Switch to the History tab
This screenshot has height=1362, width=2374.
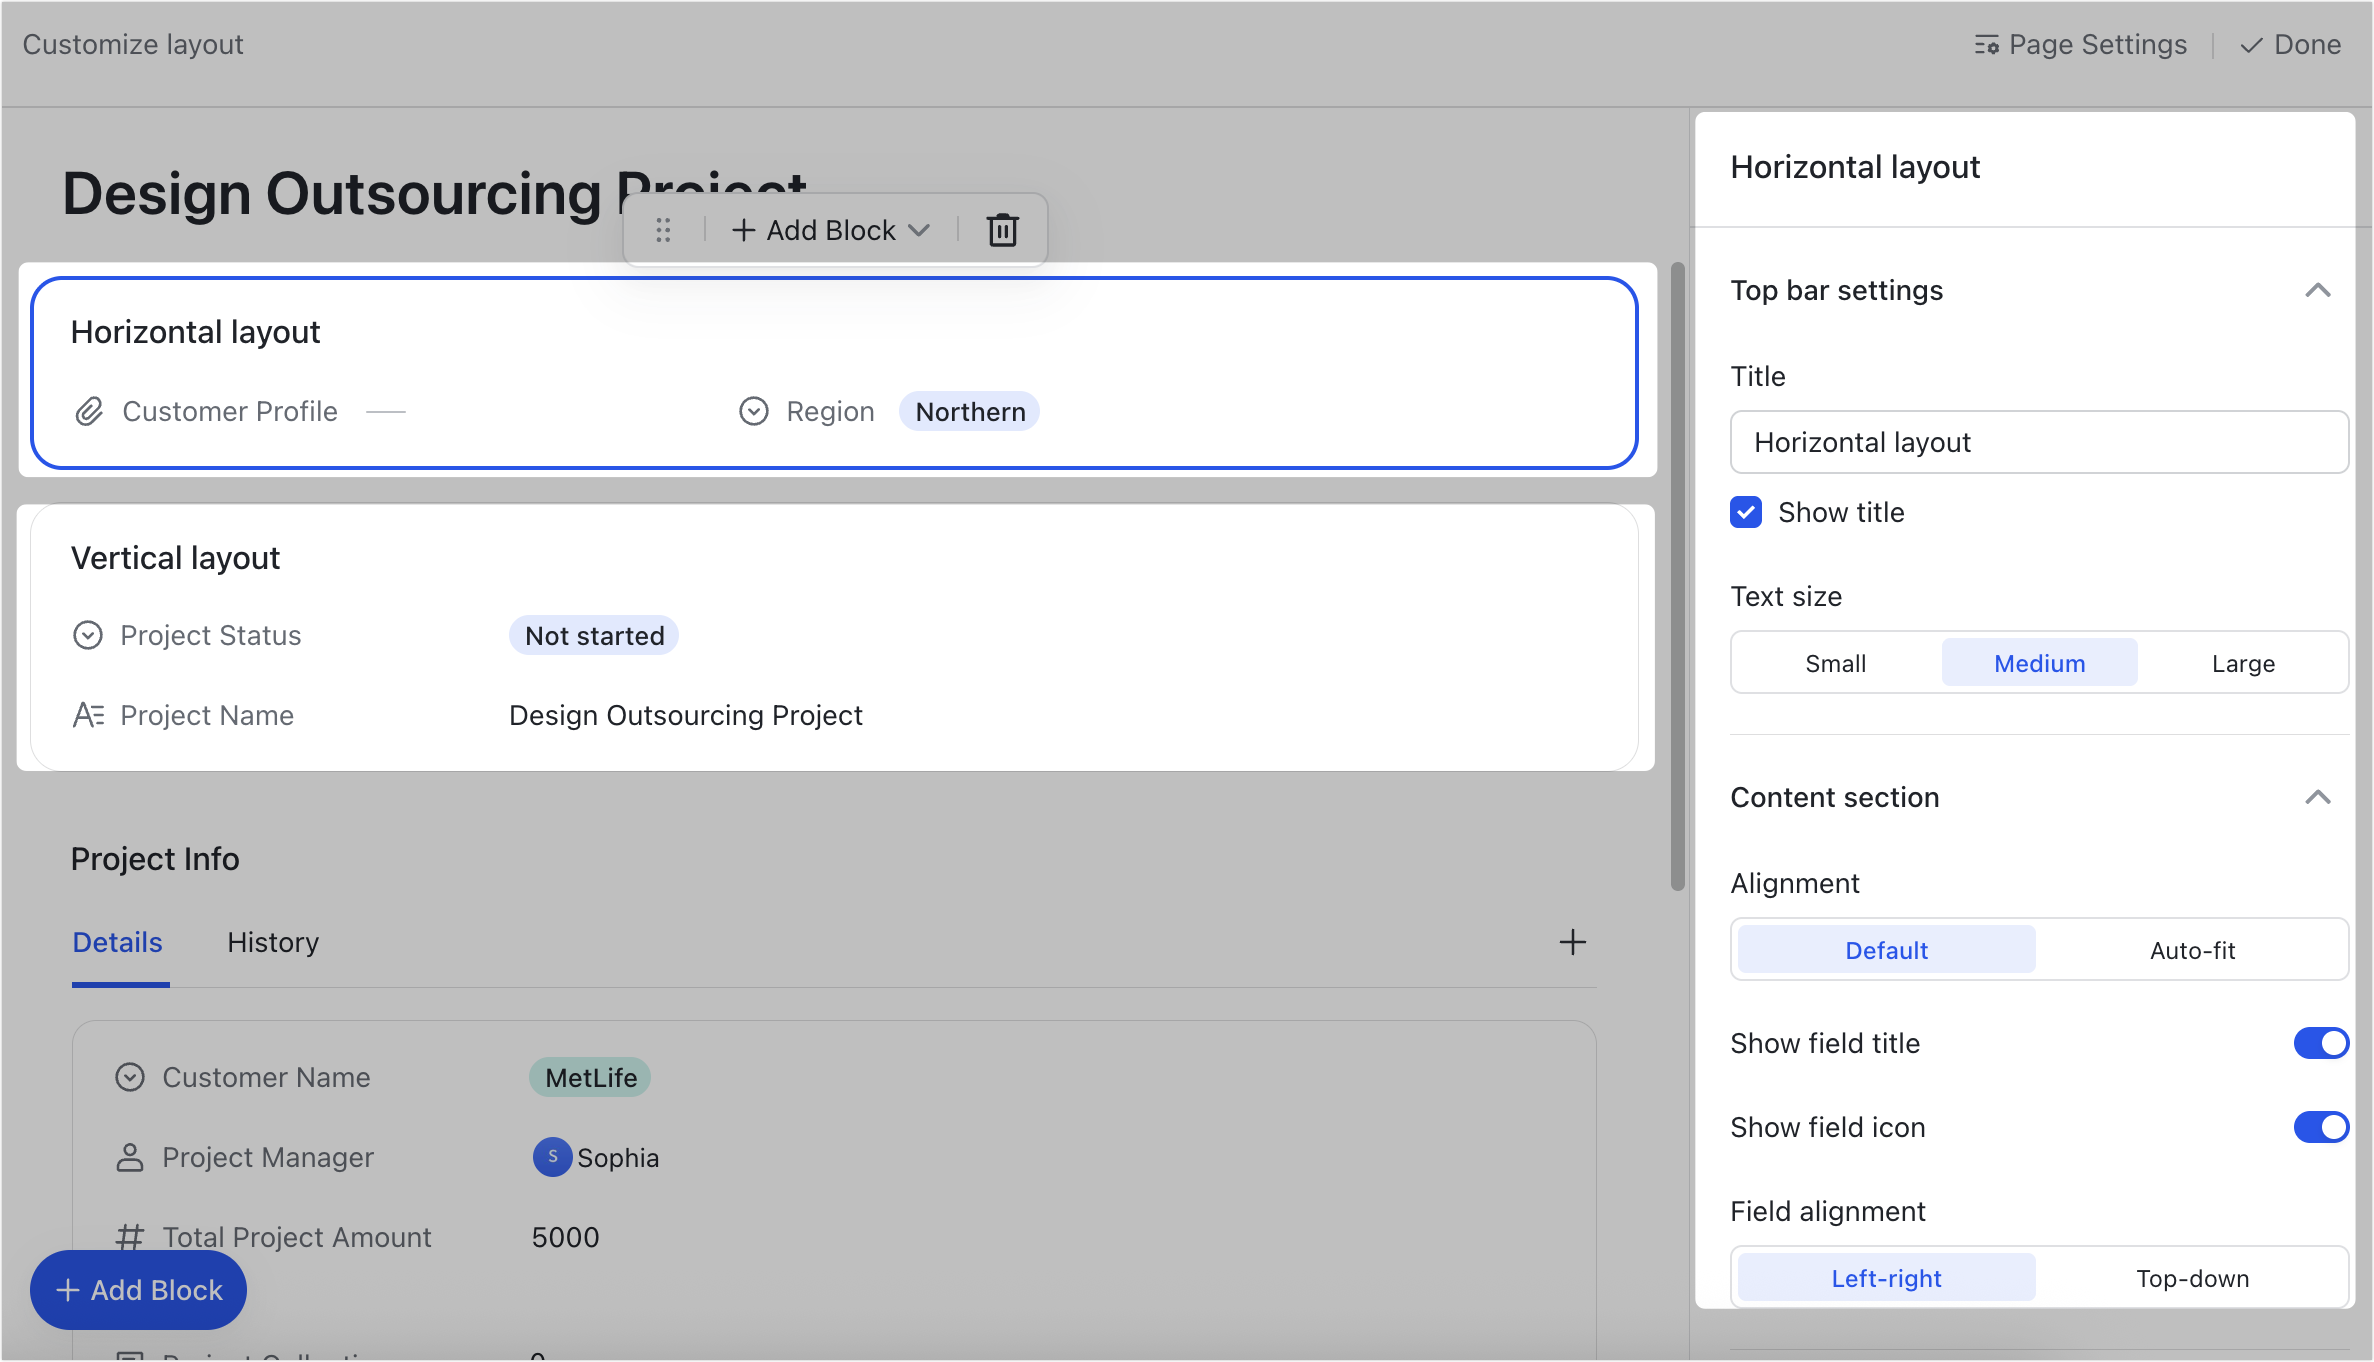[x=273, y=942]
